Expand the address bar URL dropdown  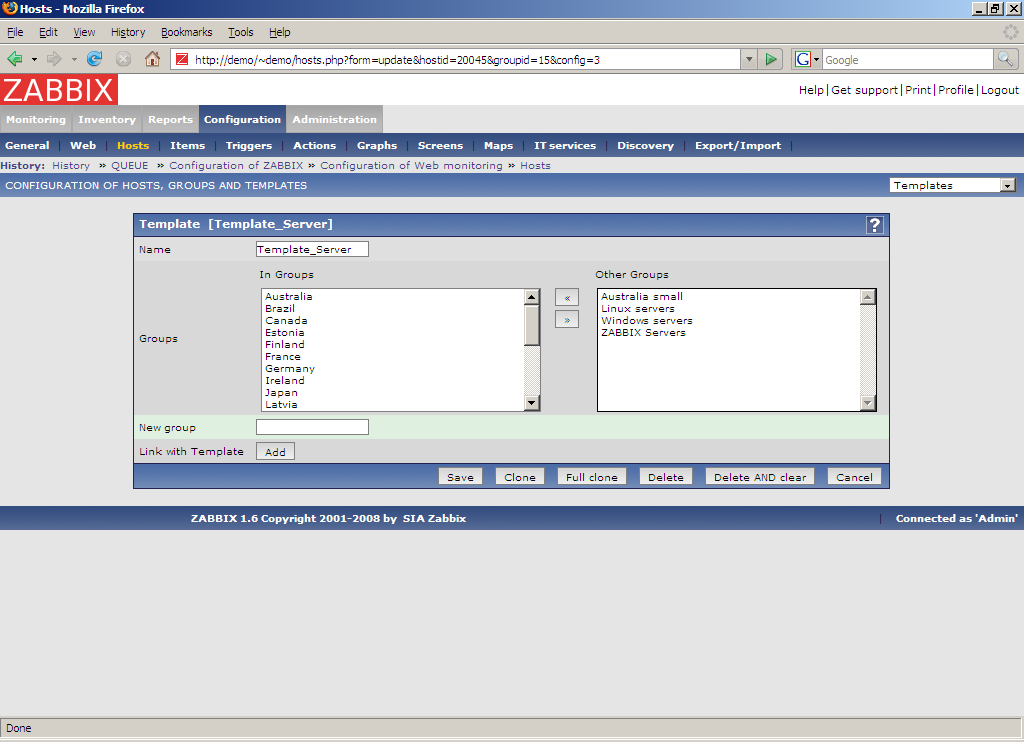(749, 59)
